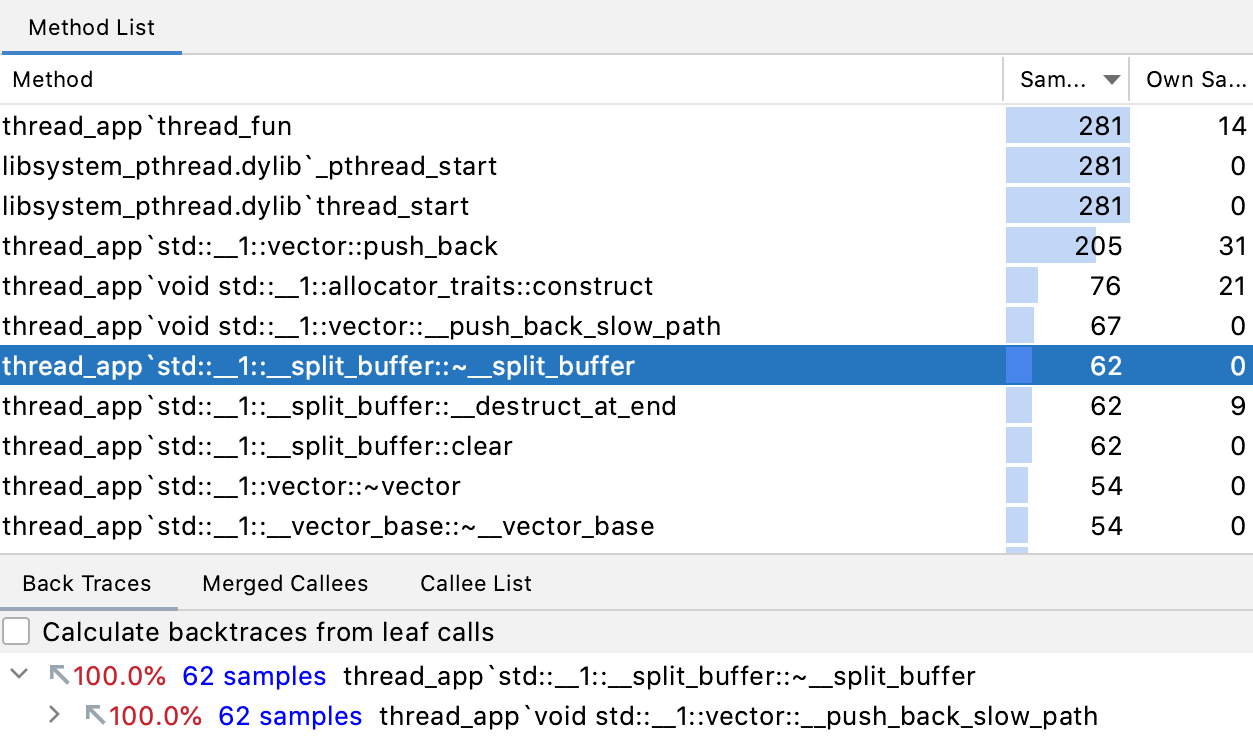Sort by the Own Samples column header
The image size is (1253, 756).
pos(1192,80)
